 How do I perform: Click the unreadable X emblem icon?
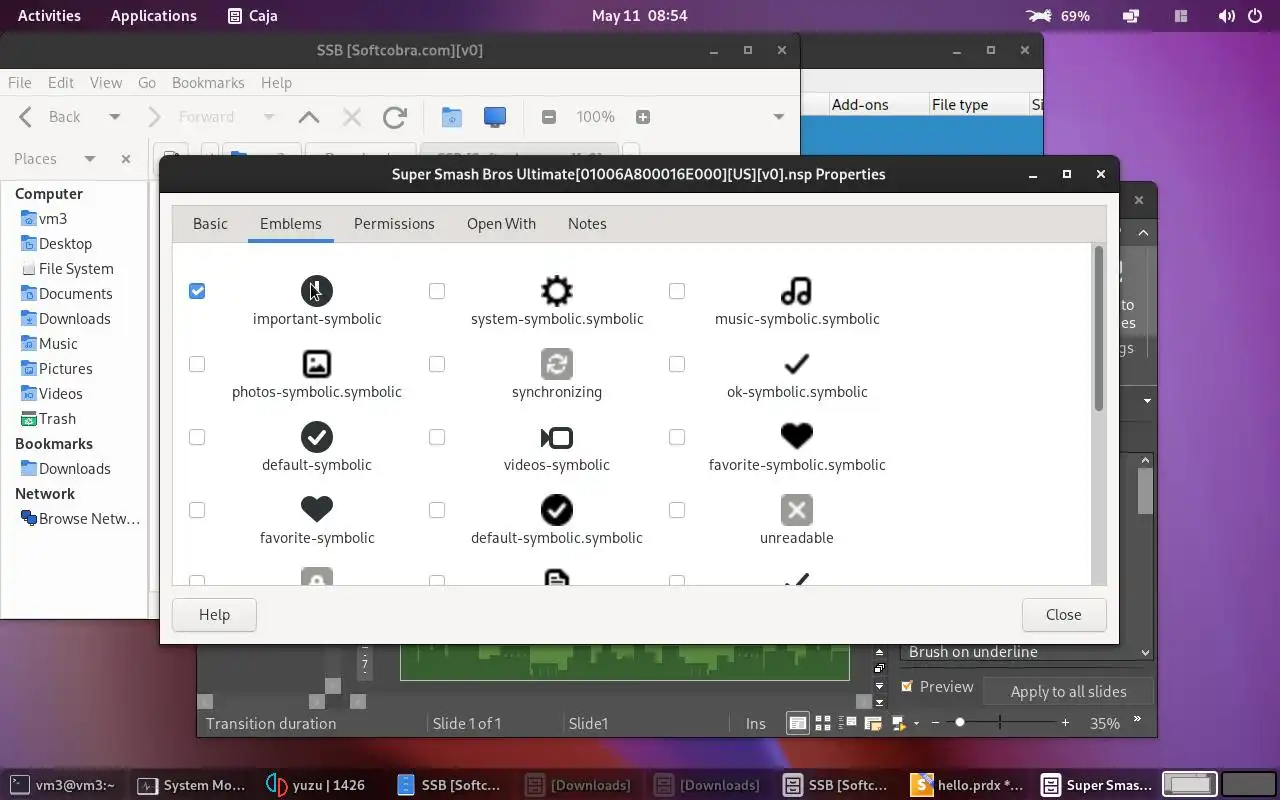(x=797, y=510)
